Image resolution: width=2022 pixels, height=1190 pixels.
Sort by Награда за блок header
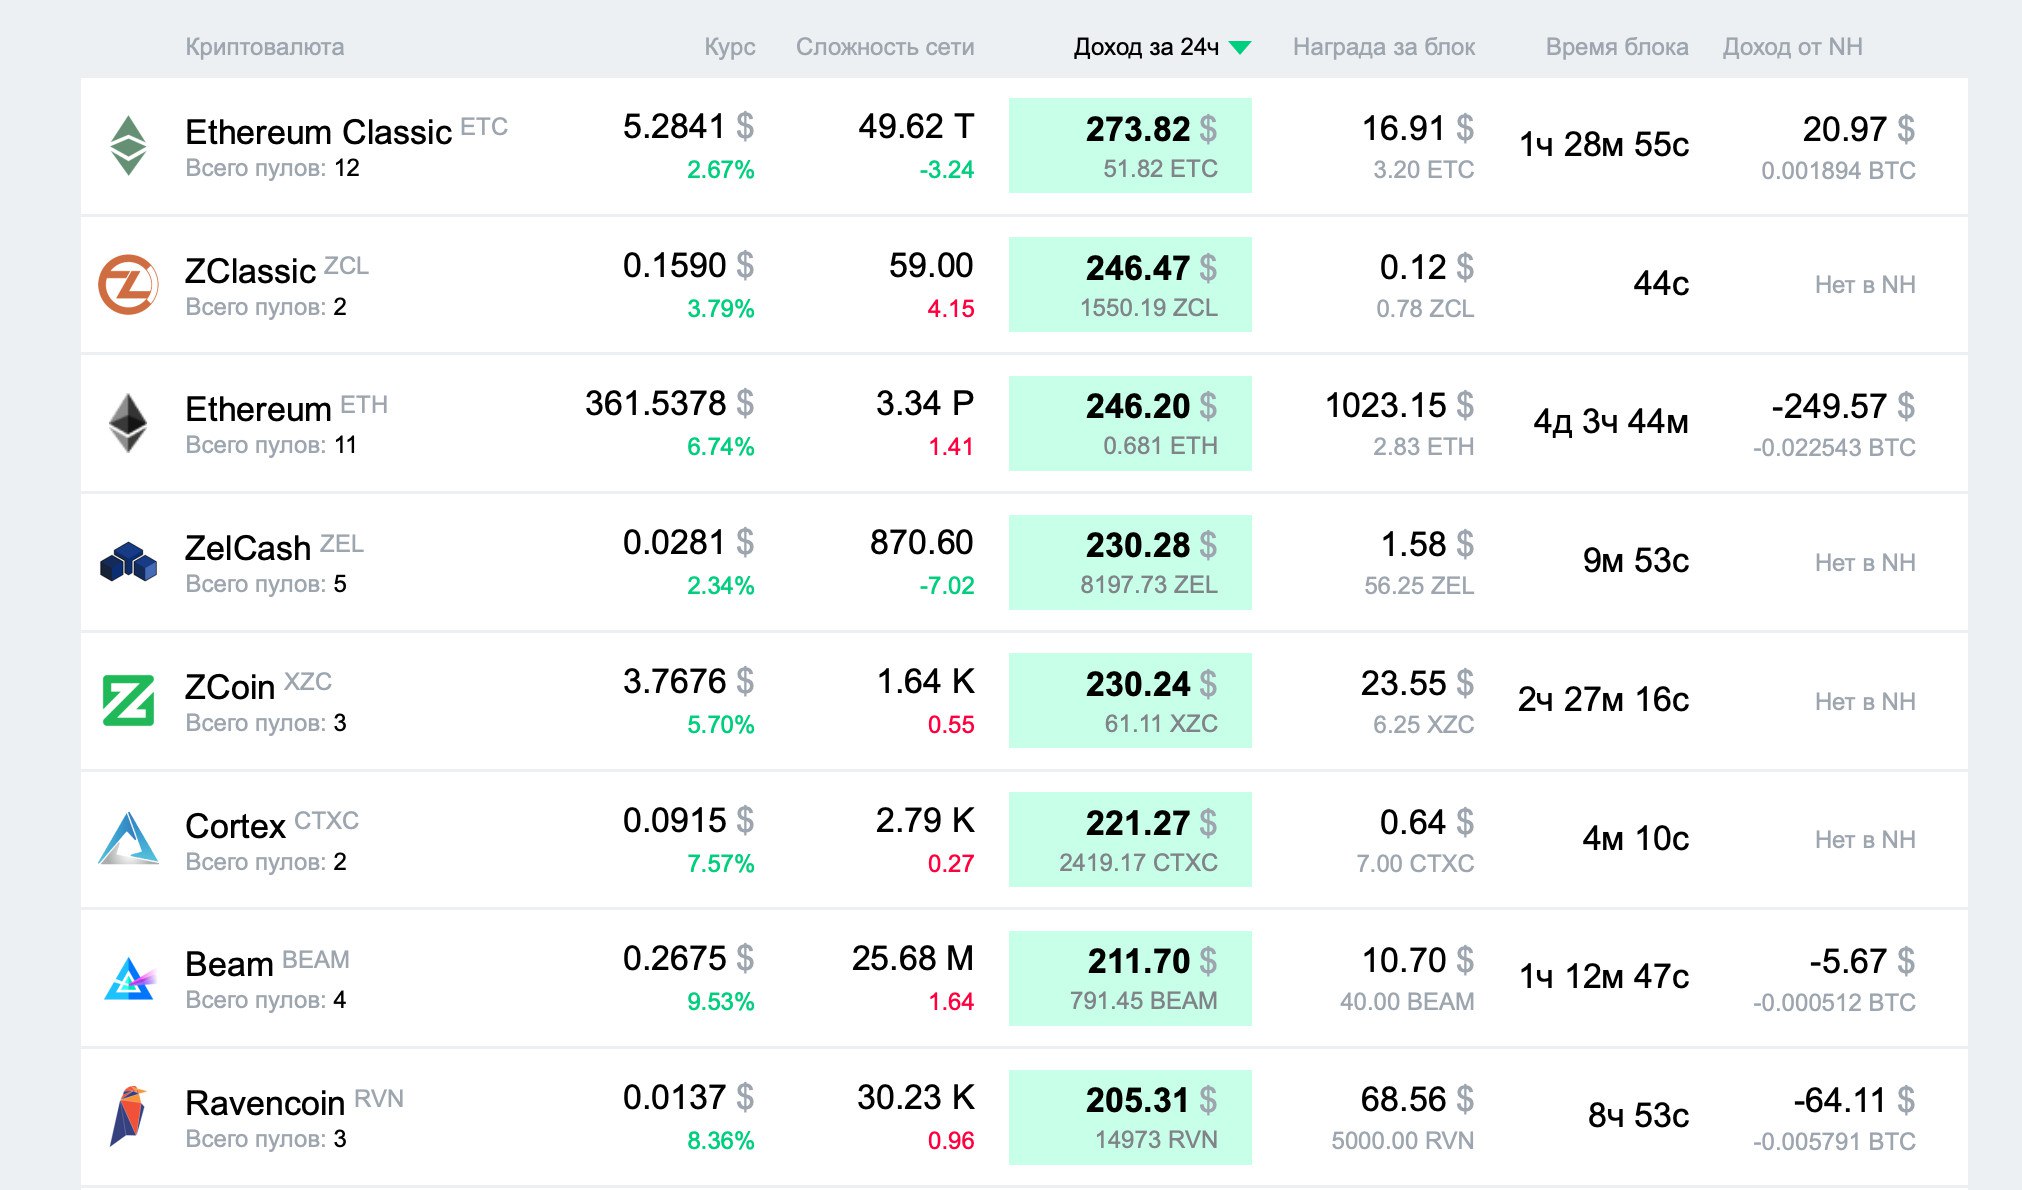coord(1383,47)
